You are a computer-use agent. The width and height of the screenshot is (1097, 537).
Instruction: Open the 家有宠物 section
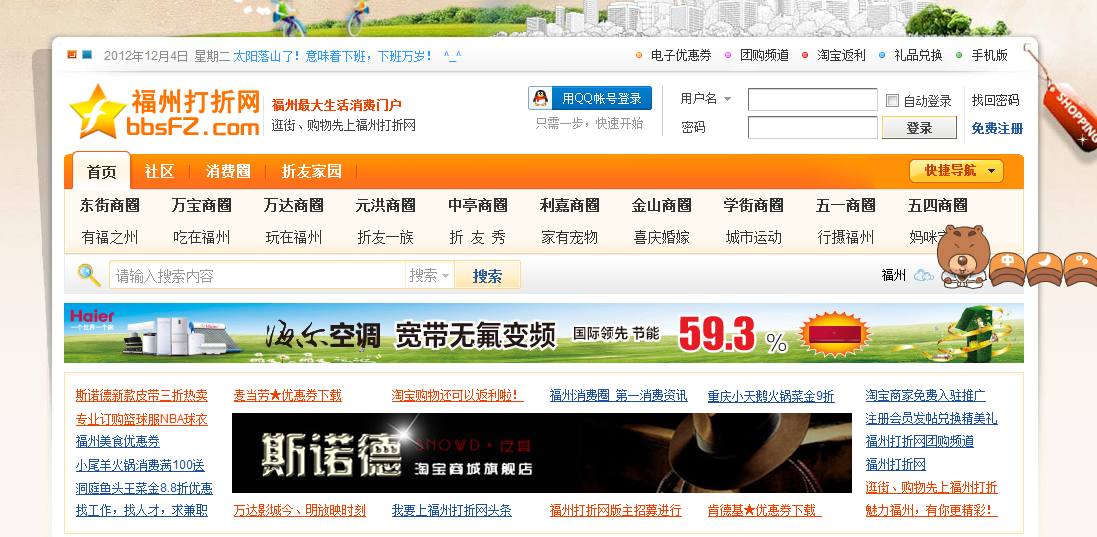point(569,238)
